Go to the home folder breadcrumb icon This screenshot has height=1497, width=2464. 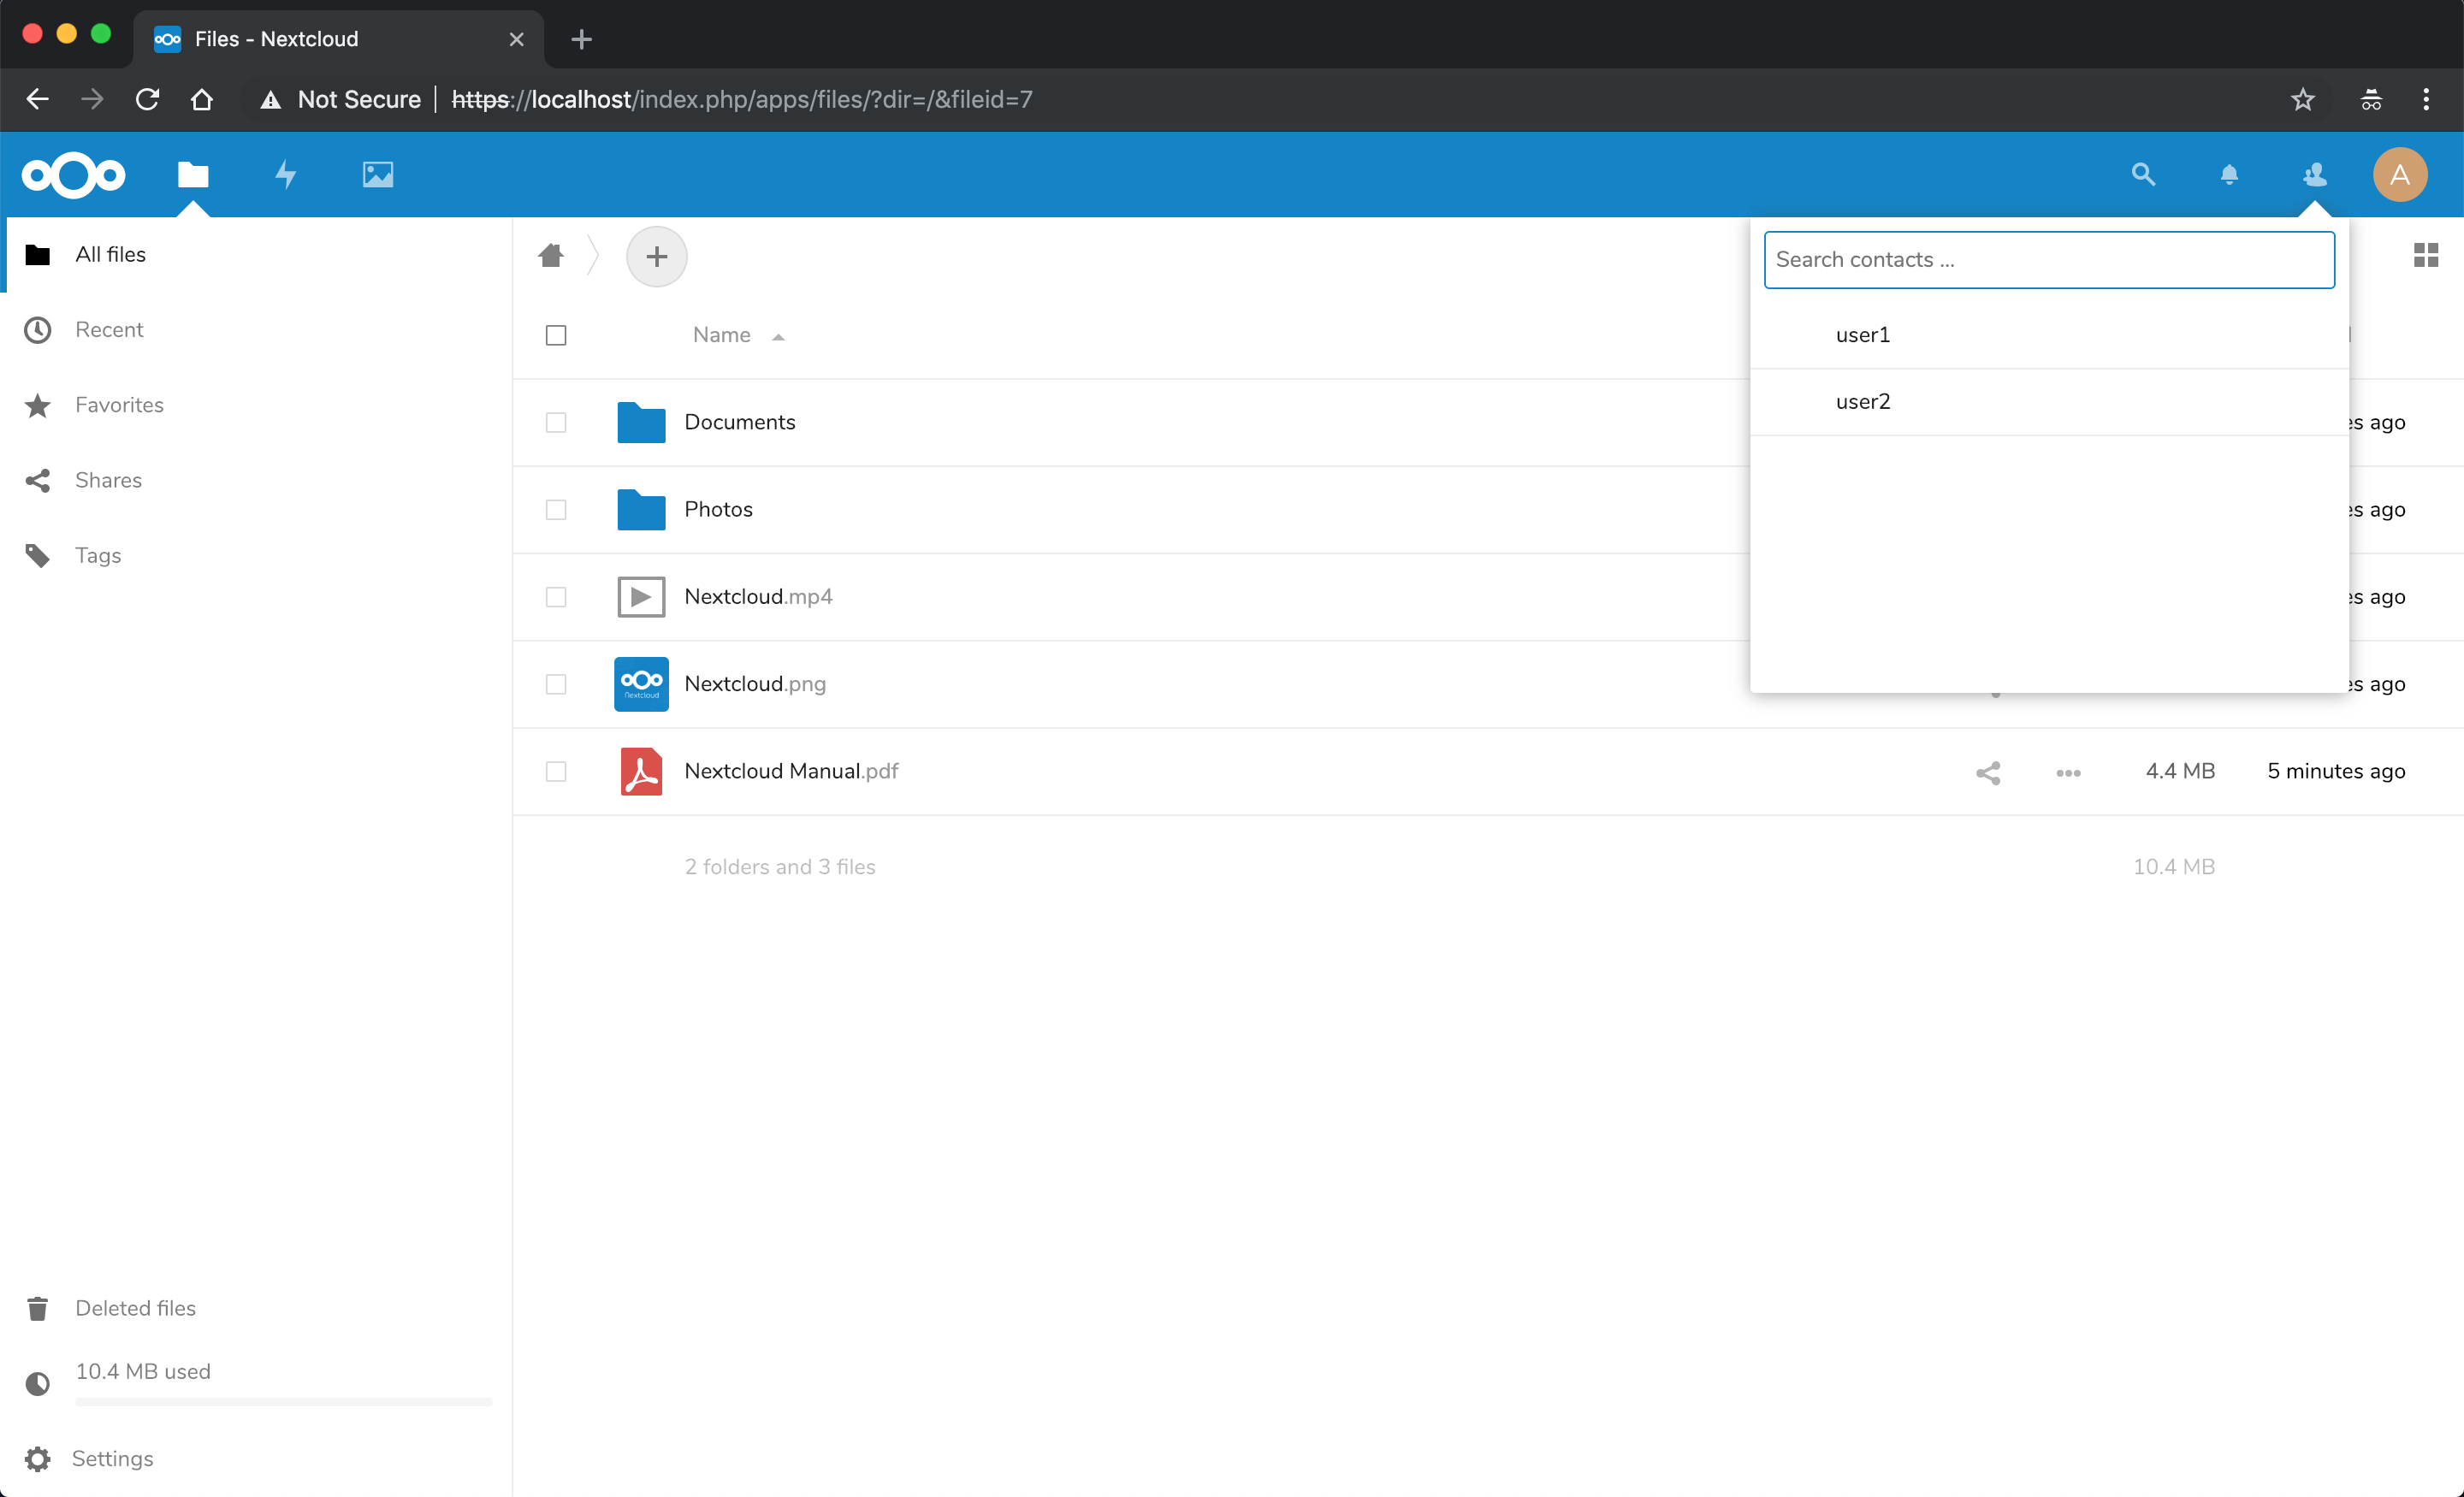tap(551, 256)
